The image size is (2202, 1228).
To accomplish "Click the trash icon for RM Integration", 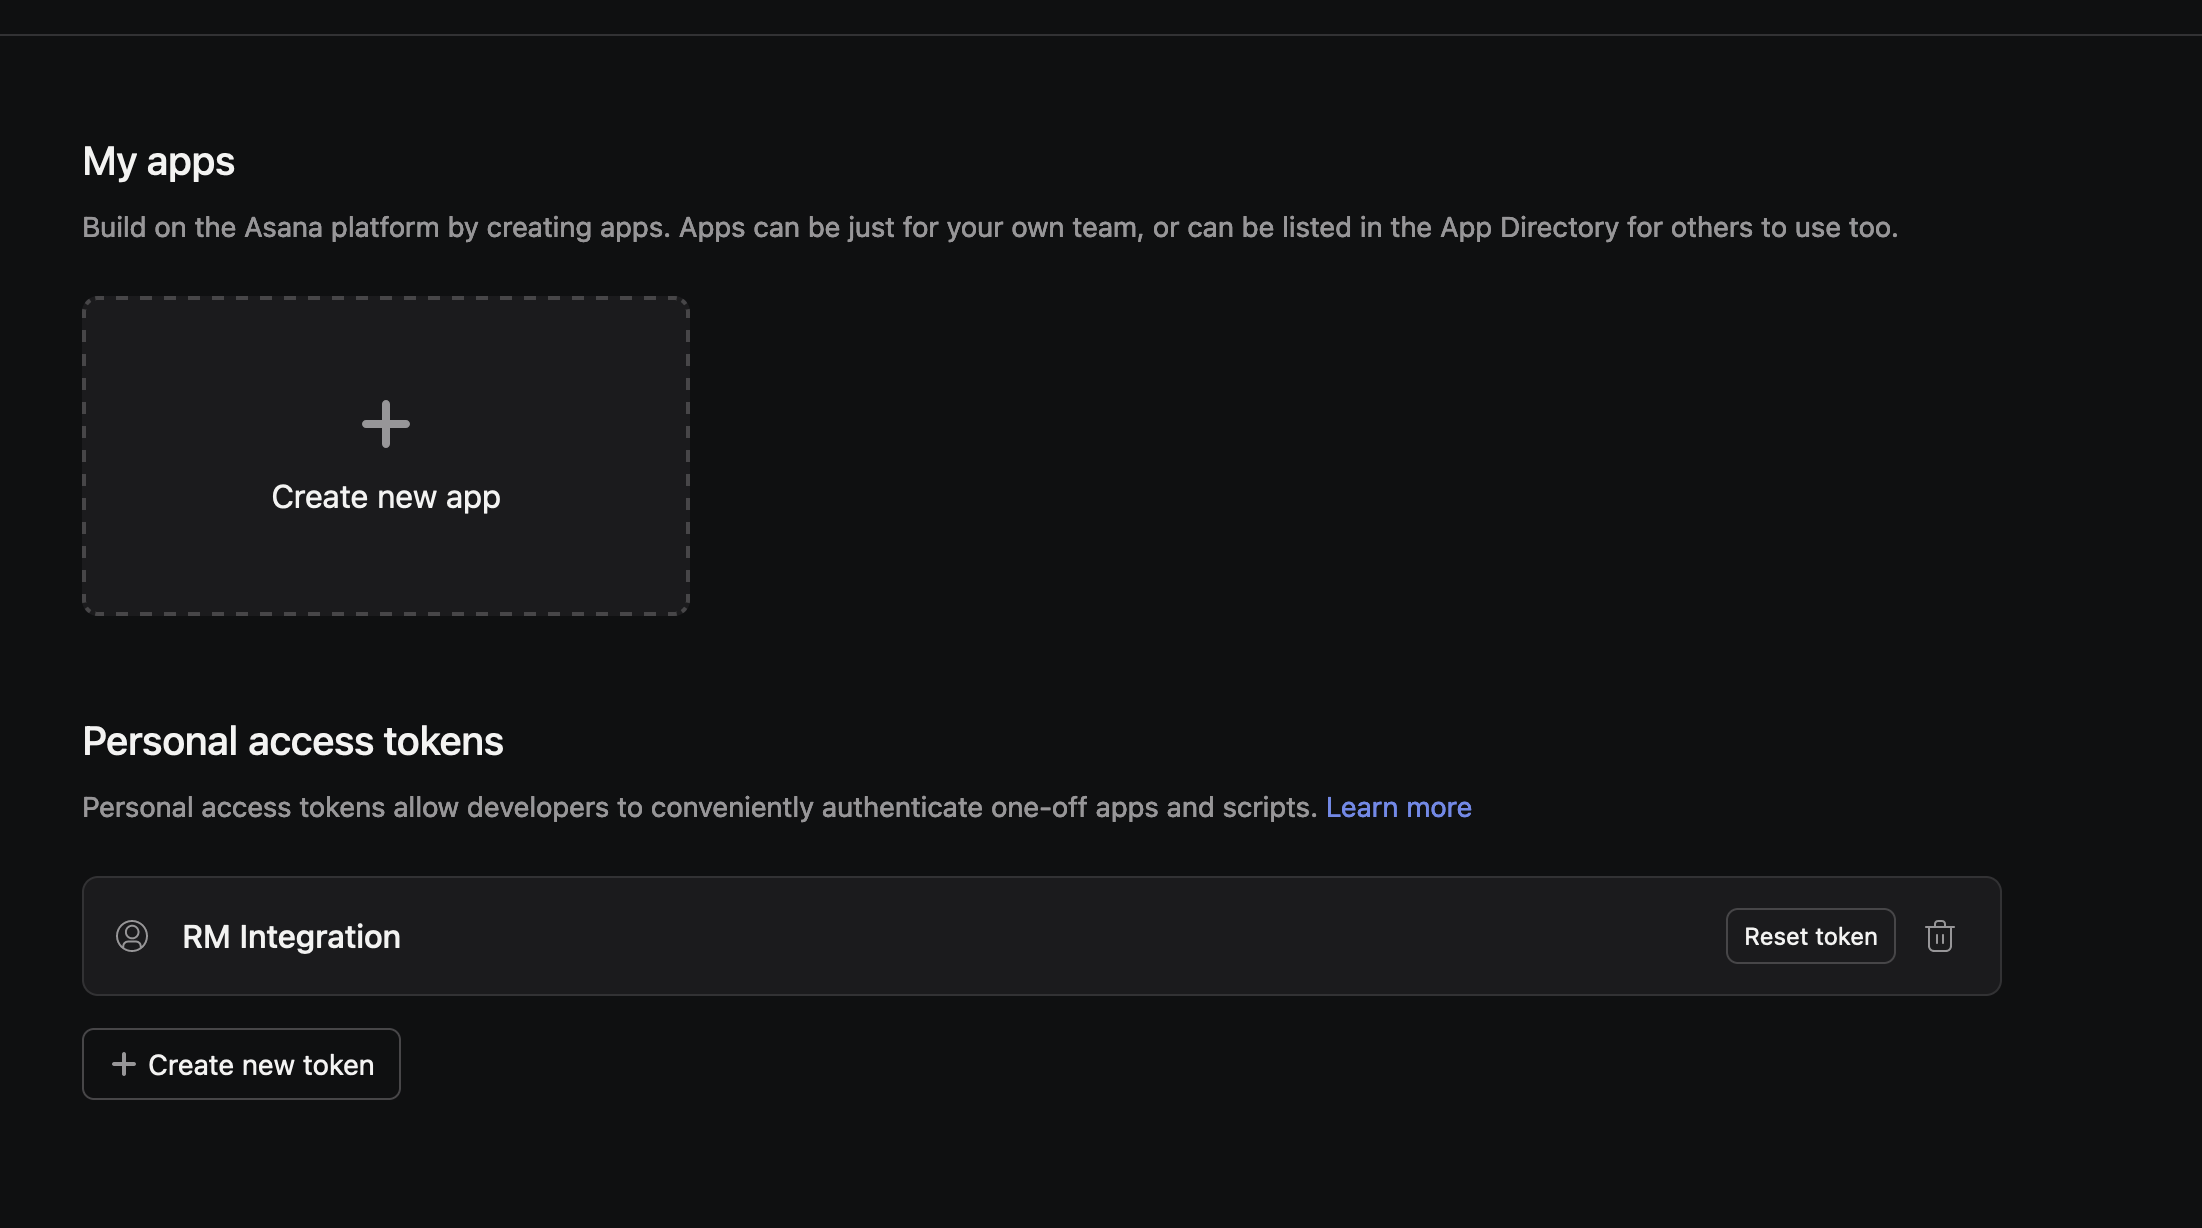I will [1939, 936].
